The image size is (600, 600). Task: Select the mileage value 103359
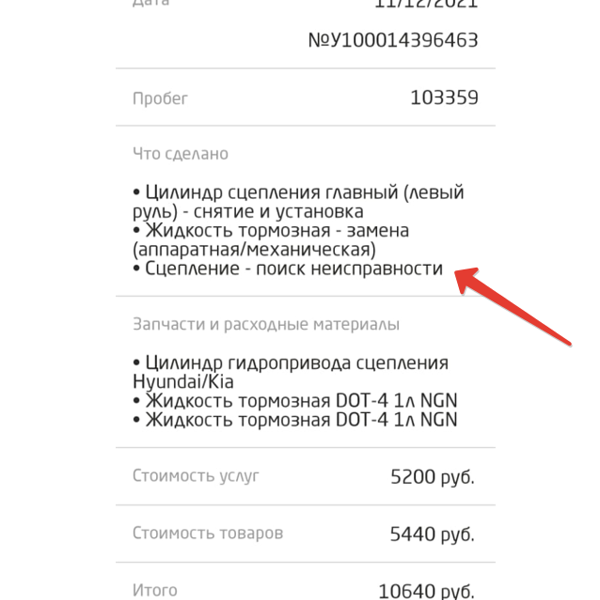tap(444, 98)
